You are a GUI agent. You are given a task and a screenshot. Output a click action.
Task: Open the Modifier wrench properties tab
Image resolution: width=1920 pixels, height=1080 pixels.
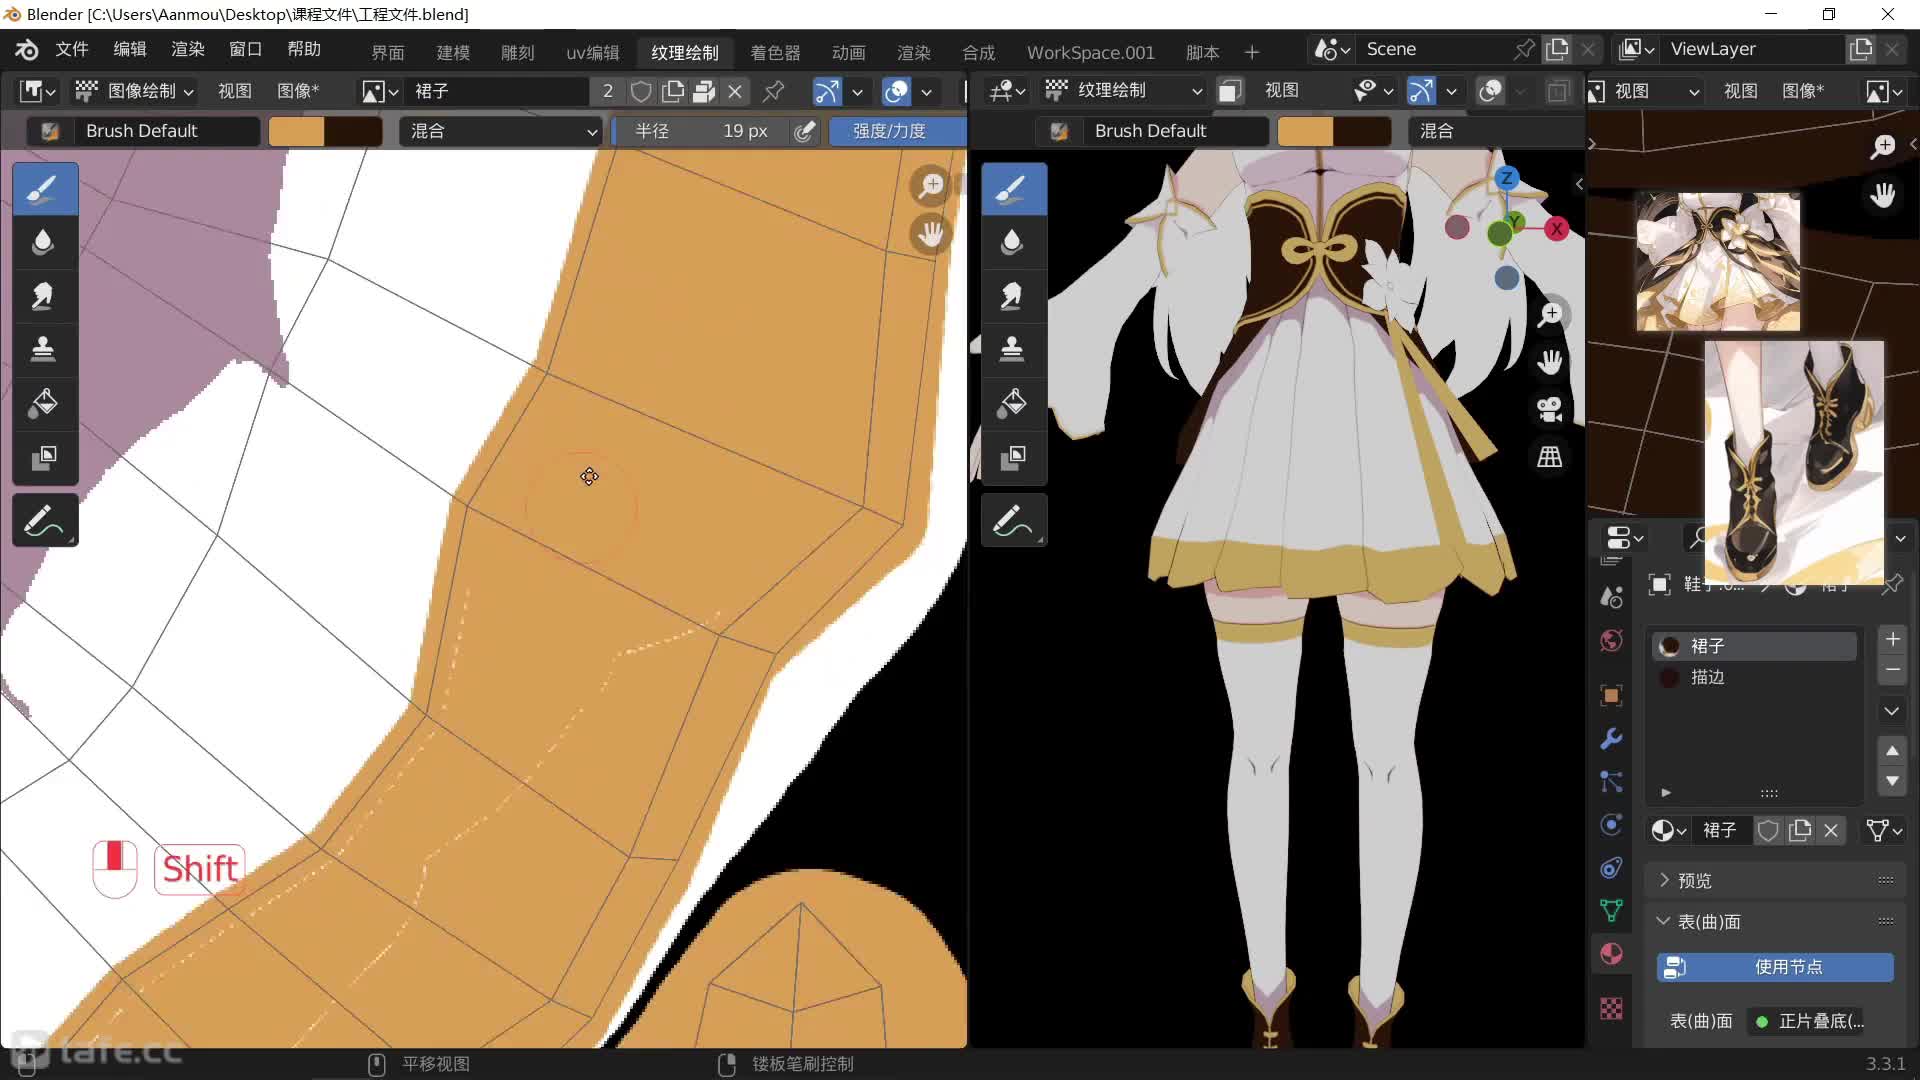(x=1611, y=739)
